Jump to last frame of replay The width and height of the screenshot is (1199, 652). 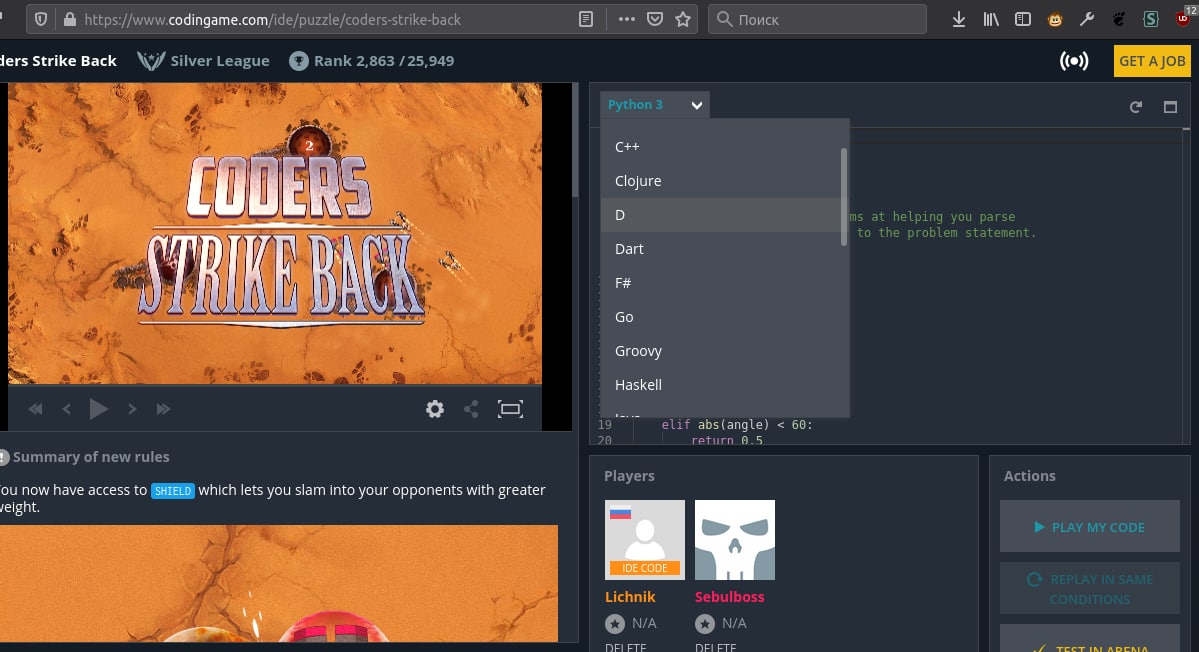pos(163,409)
